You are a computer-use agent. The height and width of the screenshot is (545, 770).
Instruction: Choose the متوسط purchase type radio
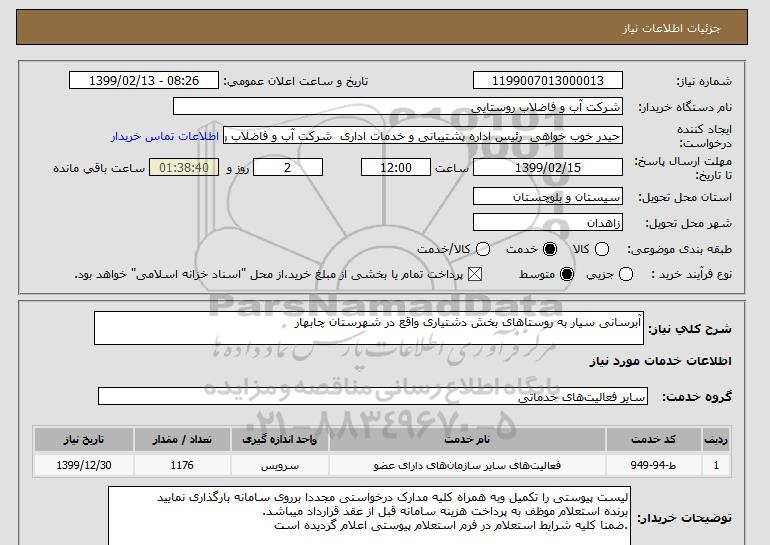(567, 274)
